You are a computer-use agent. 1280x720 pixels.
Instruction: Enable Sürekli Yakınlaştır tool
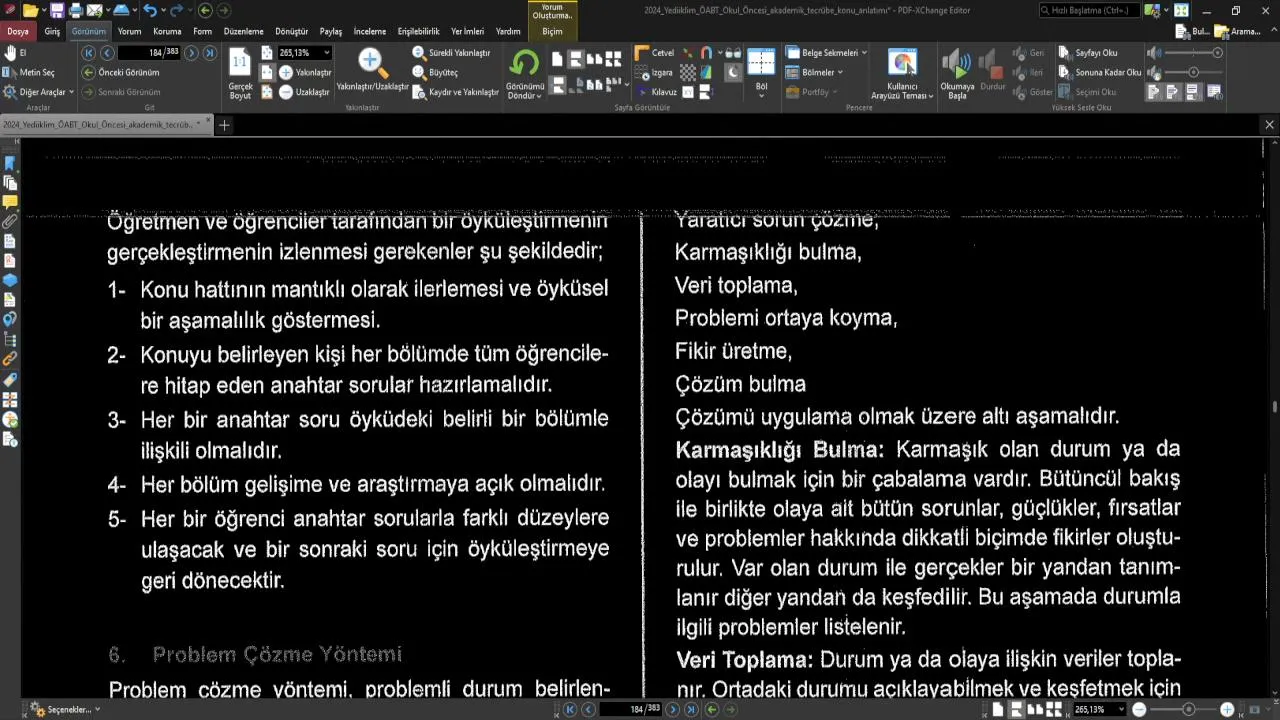[x=451, y=52]
